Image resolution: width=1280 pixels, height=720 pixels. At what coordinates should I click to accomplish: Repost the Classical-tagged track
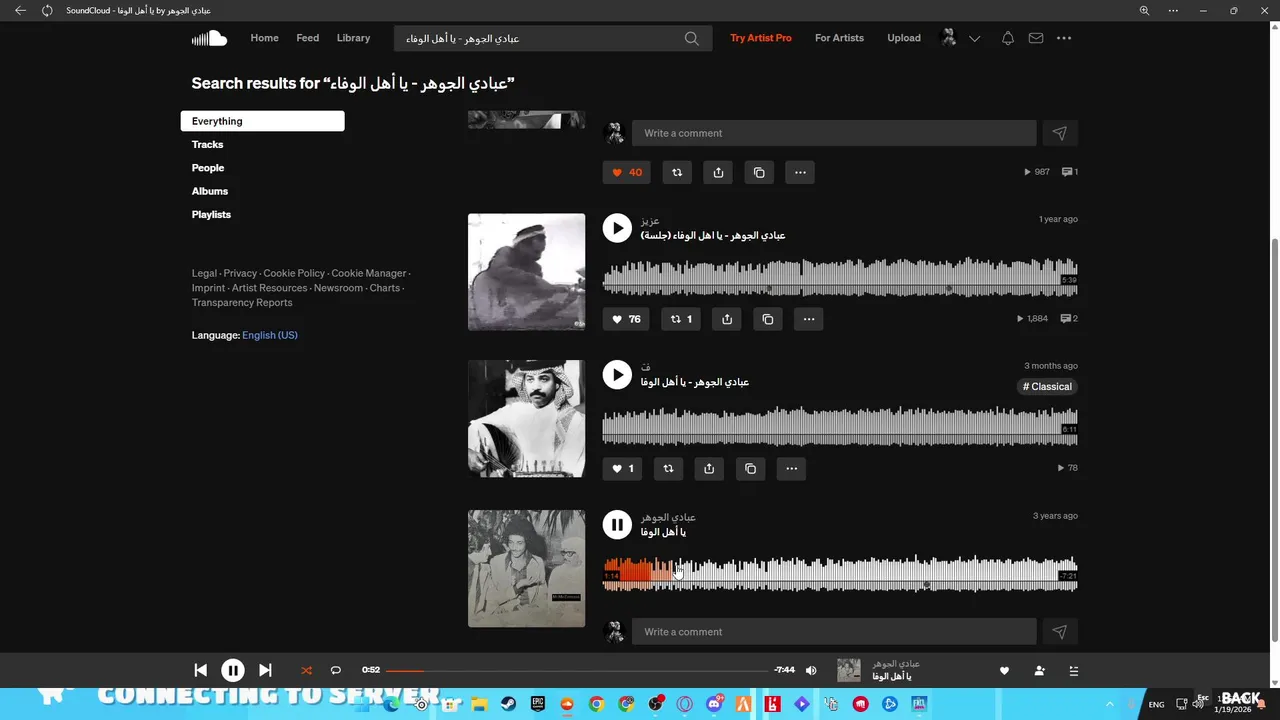[669, 468]
